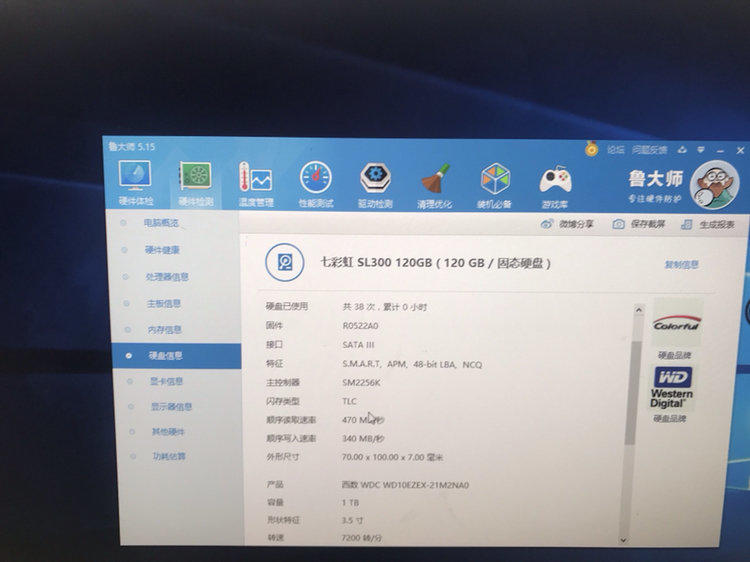Select 功耗估算 in sidebar
Screen dimensions: 750x562
click(x=169, y=456)
